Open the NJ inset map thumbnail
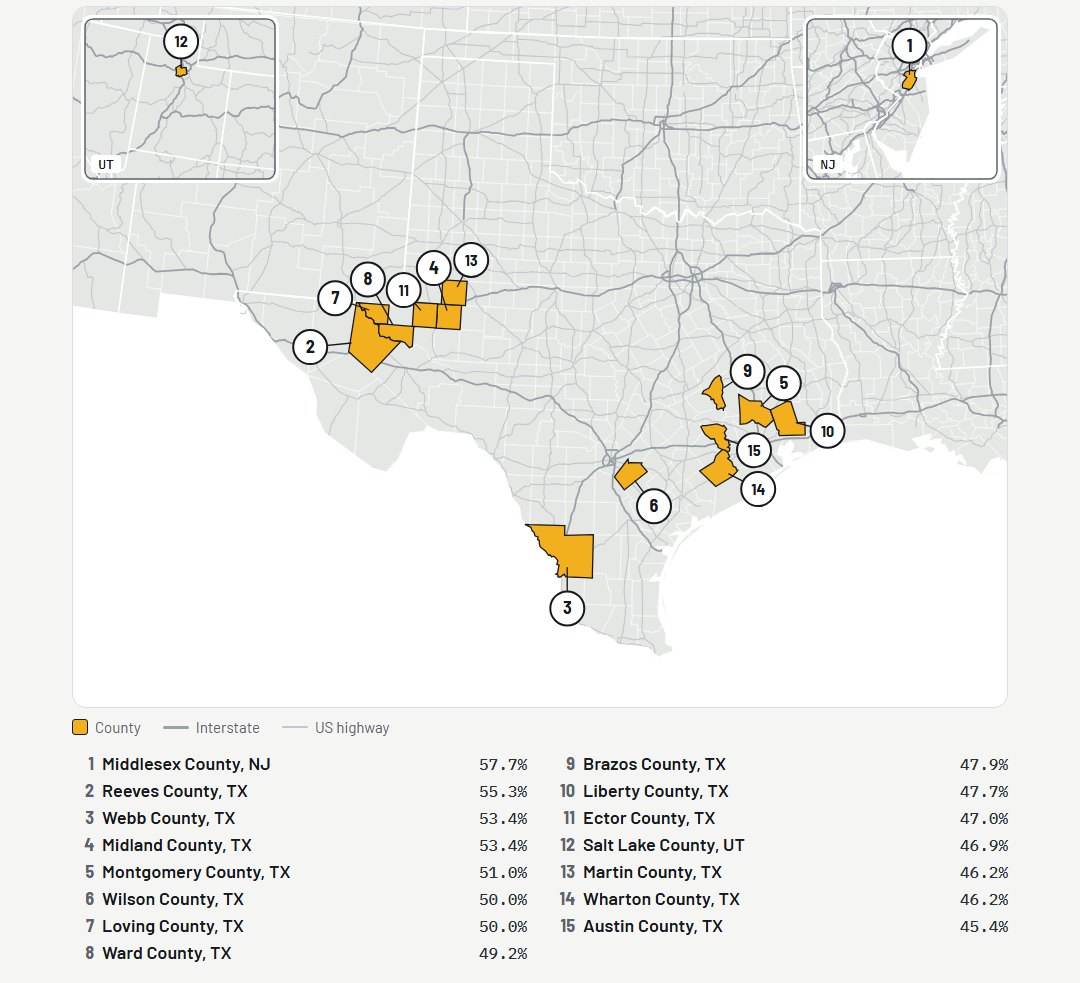Image resolution: width=1080 pixels, height=983 pixels. (902, 99)
